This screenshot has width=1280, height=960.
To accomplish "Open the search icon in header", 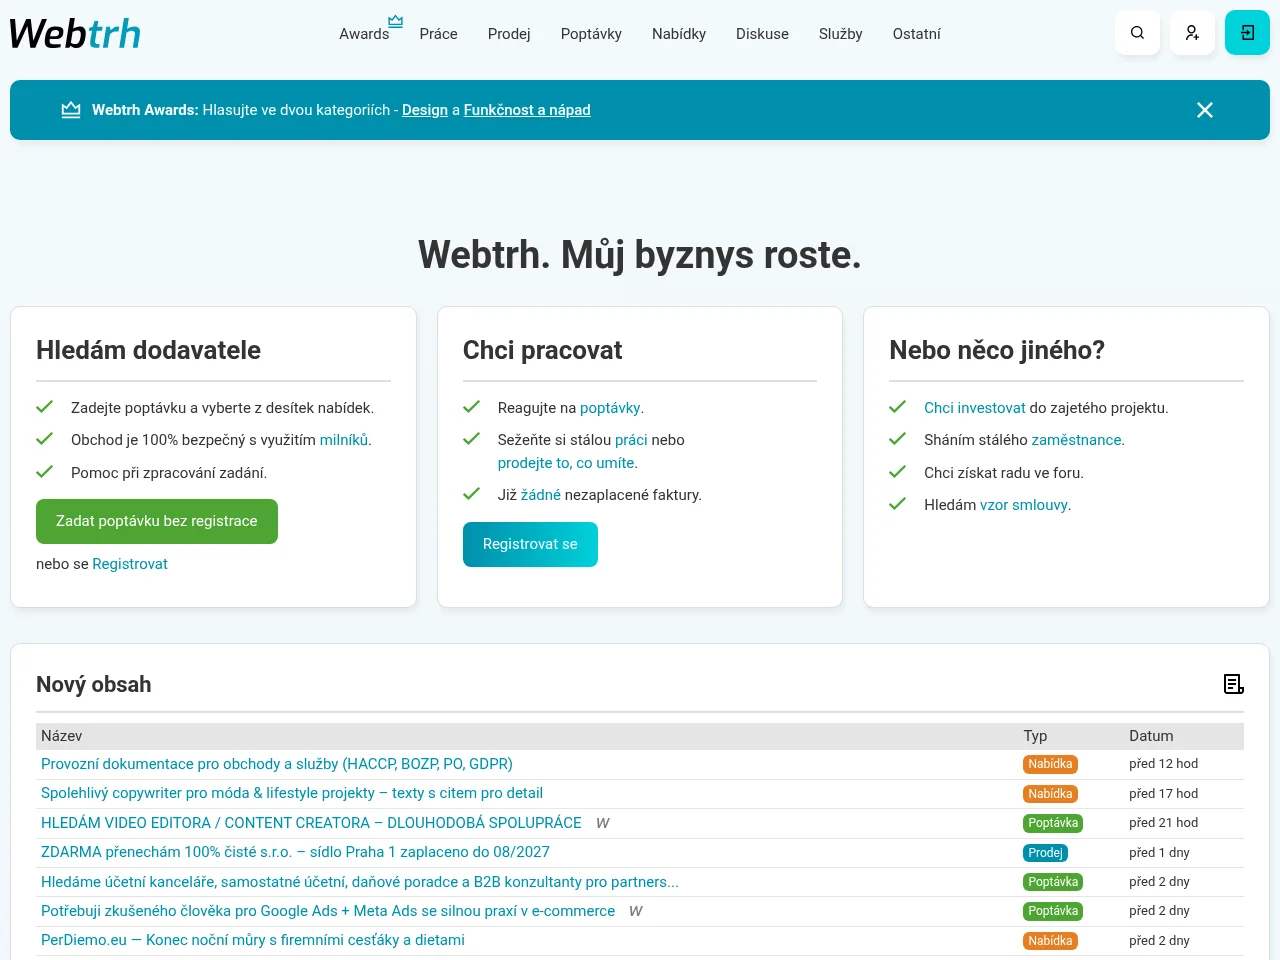I will point(1137,33).
